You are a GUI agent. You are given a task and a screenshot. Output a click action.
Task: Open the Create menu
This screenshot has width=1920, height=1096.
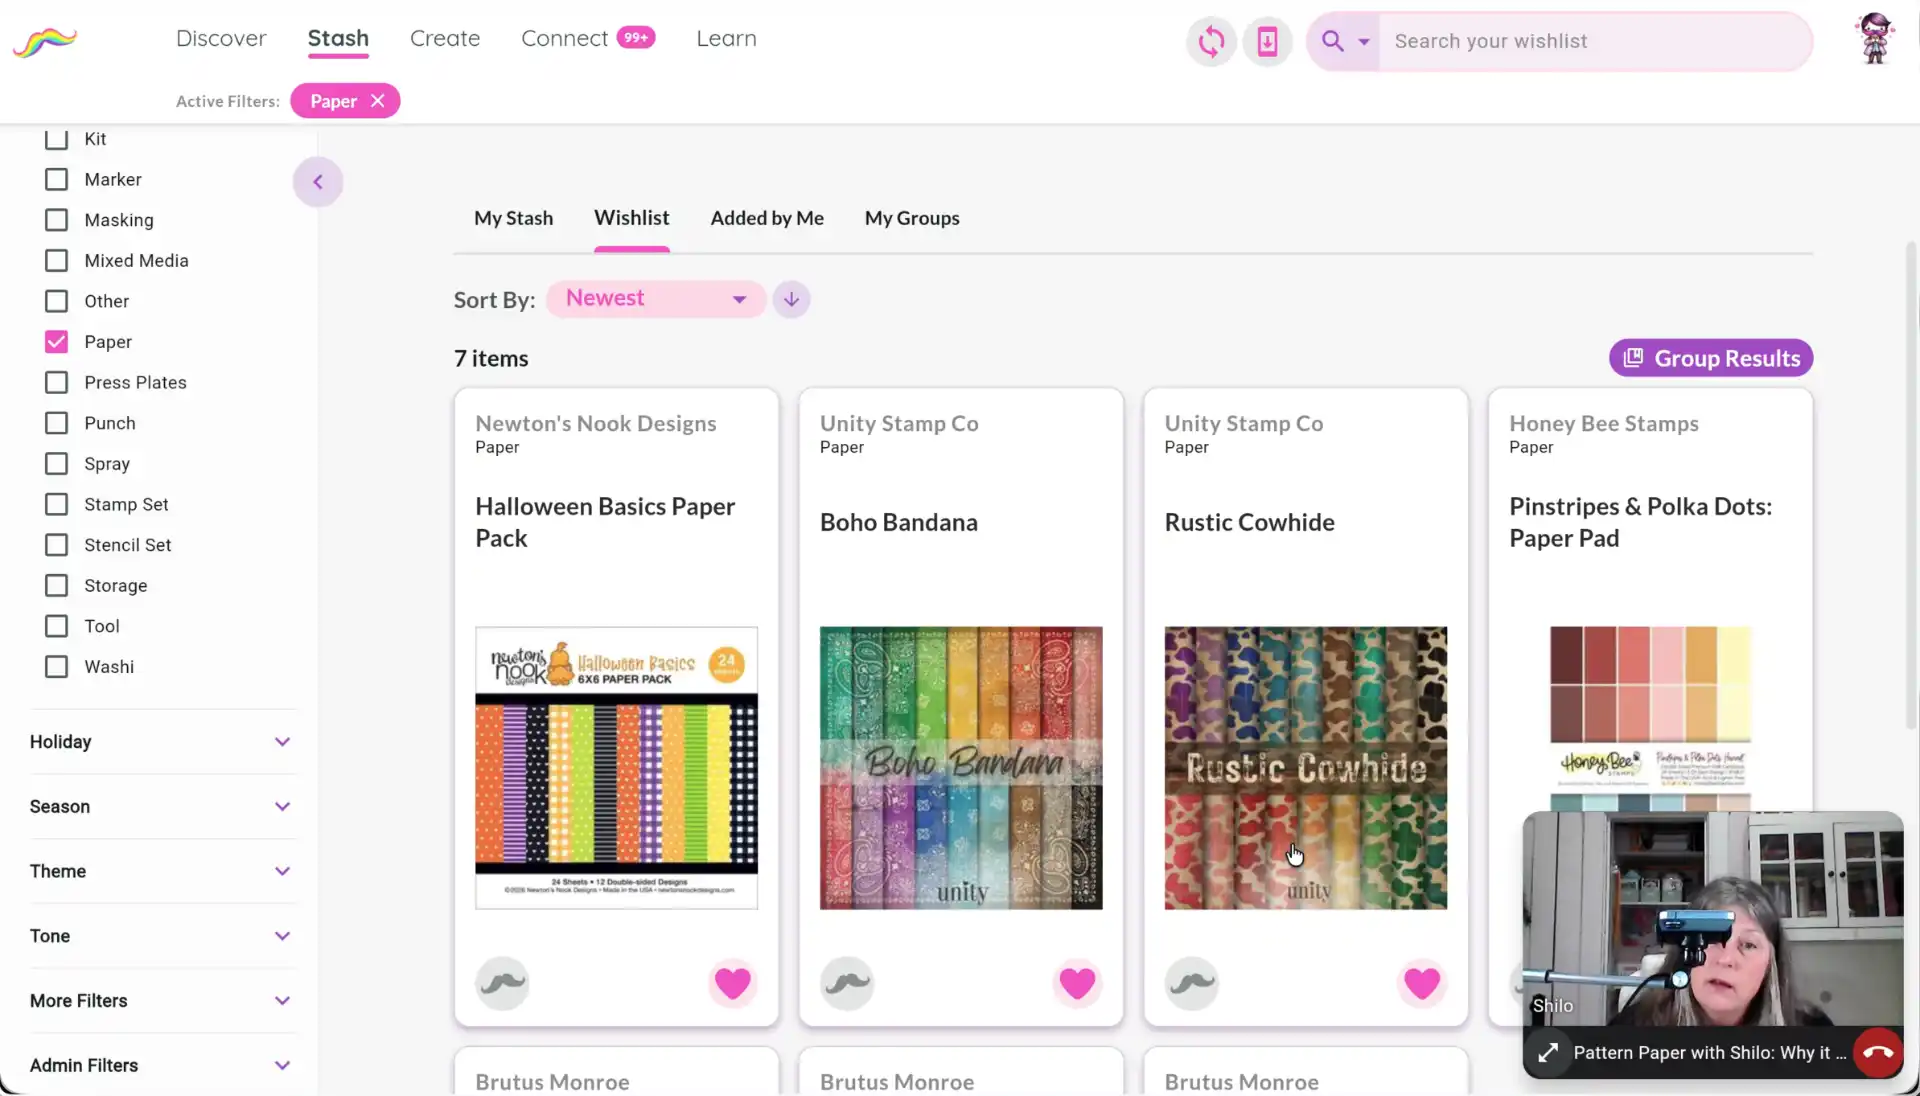coord(445,39)
